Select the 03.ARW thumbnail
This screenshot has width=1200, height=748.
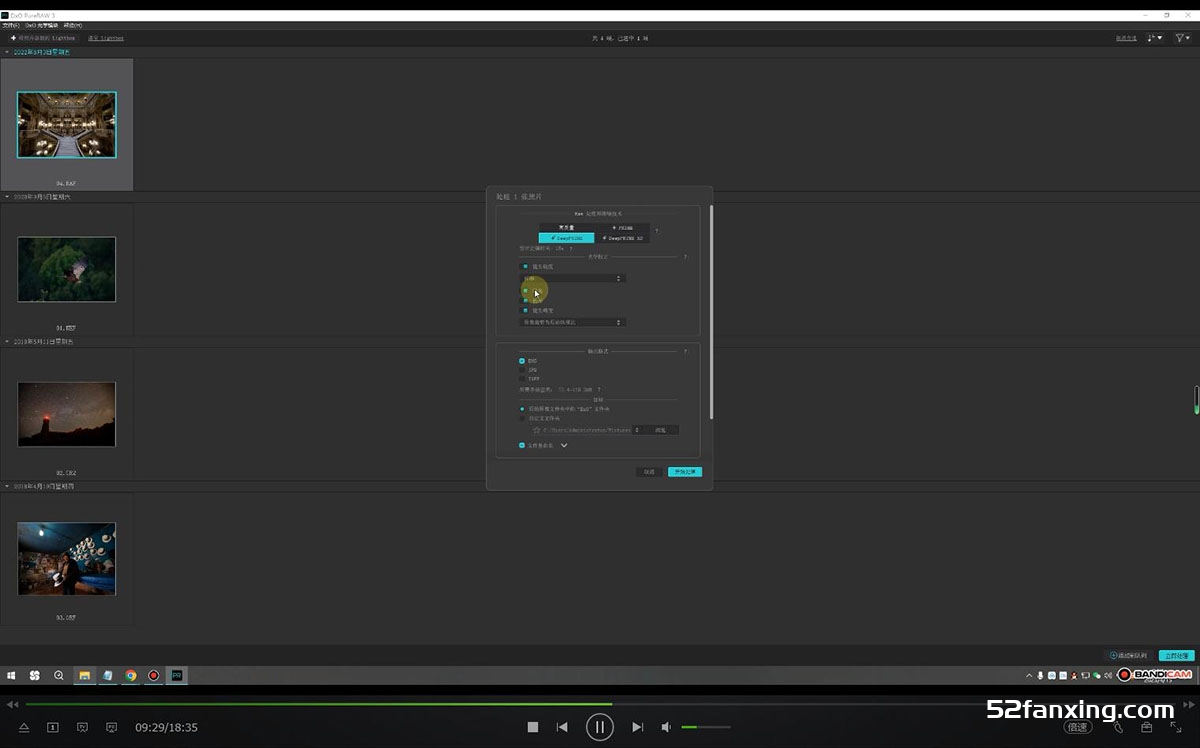[x=66, y=558]
